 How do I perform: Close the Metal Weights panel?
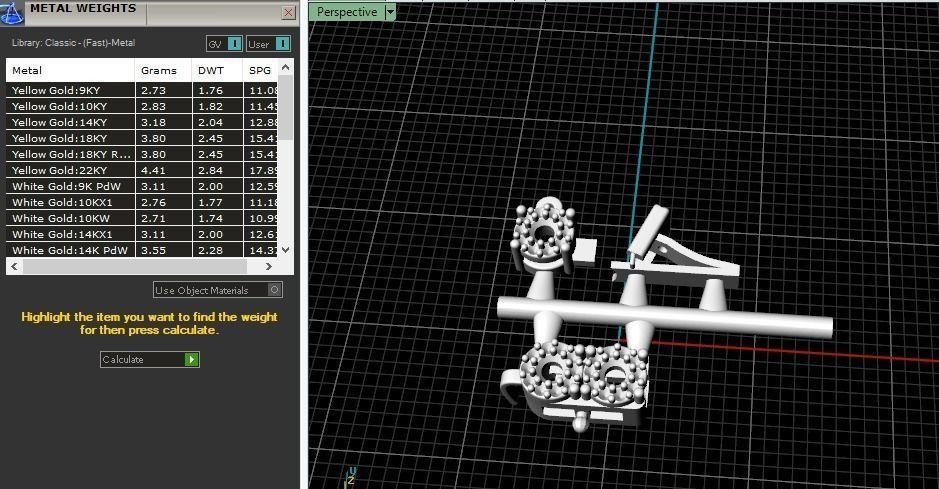[289, 13]
